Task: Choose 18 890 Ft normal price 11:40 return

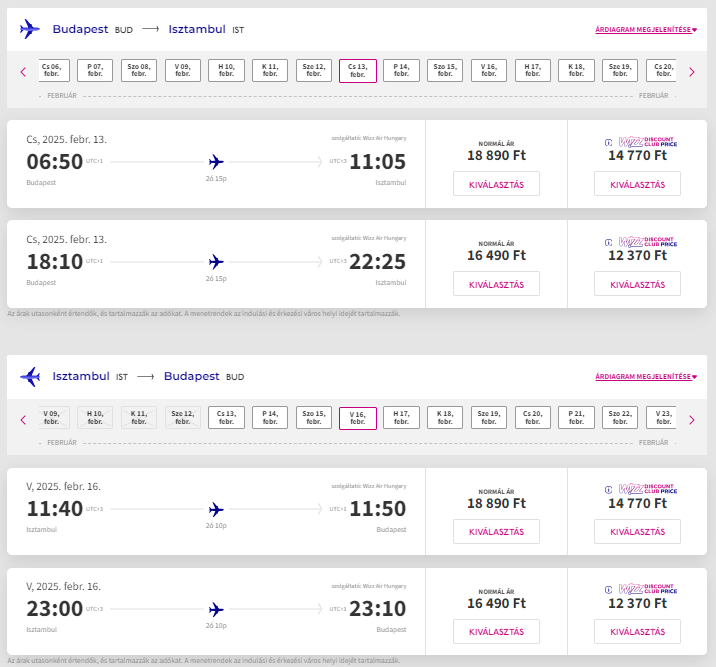Action: (x=496, y=531)
